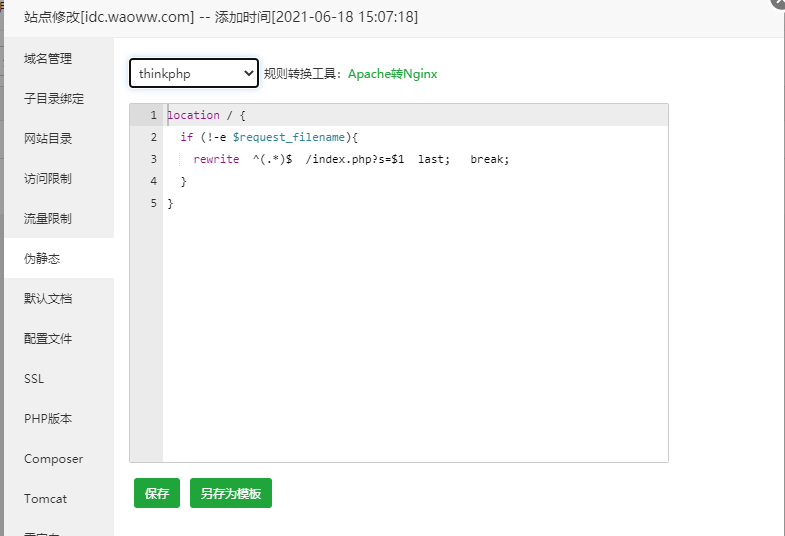Click the 保存 button
The image size is (785, 536).
click(157, 493)
